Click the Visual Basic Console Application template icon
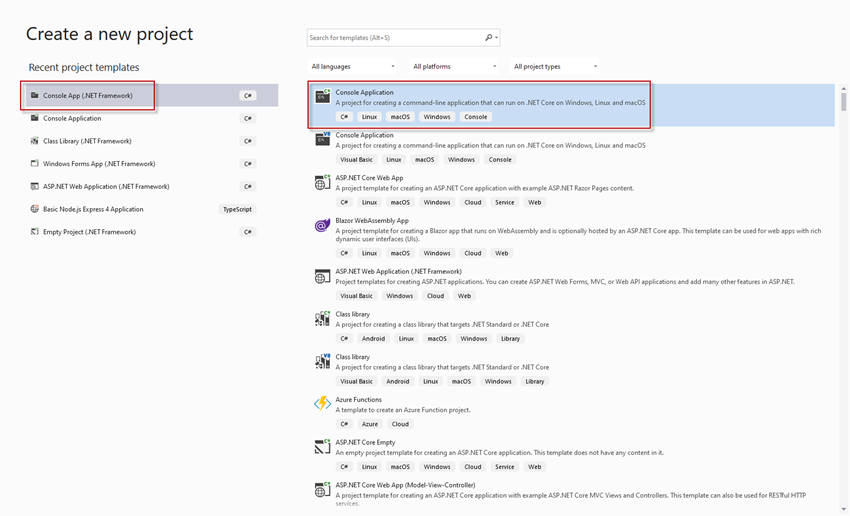Viewport: 850px width, 516px height. tap(323, 139)
